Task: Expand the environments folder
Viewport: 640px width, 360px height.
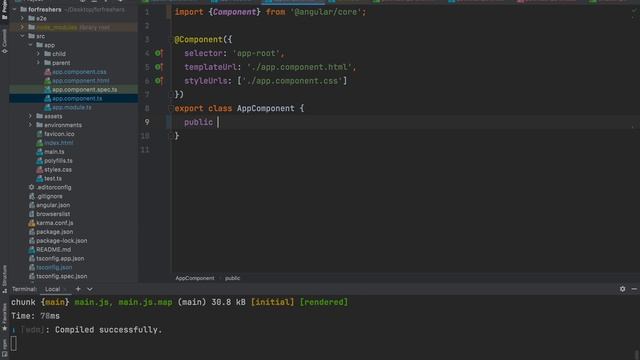Action: pyautogui.click(x=31, y=125)
